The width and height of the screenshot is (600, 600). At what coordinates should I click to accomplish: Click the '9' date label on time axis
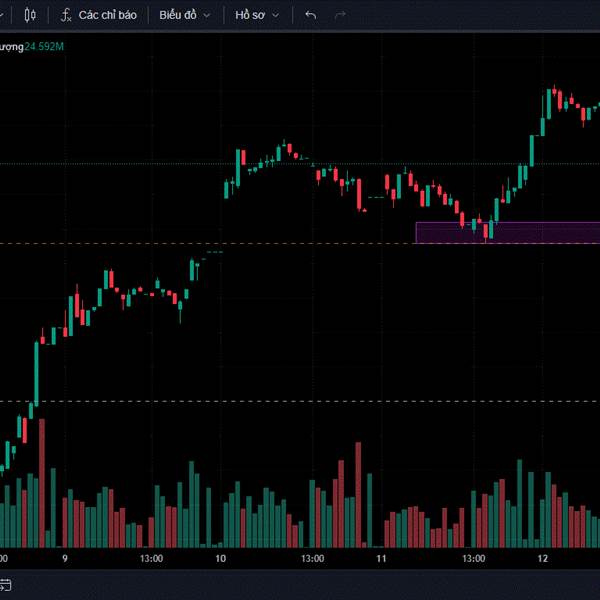(65, 559)
